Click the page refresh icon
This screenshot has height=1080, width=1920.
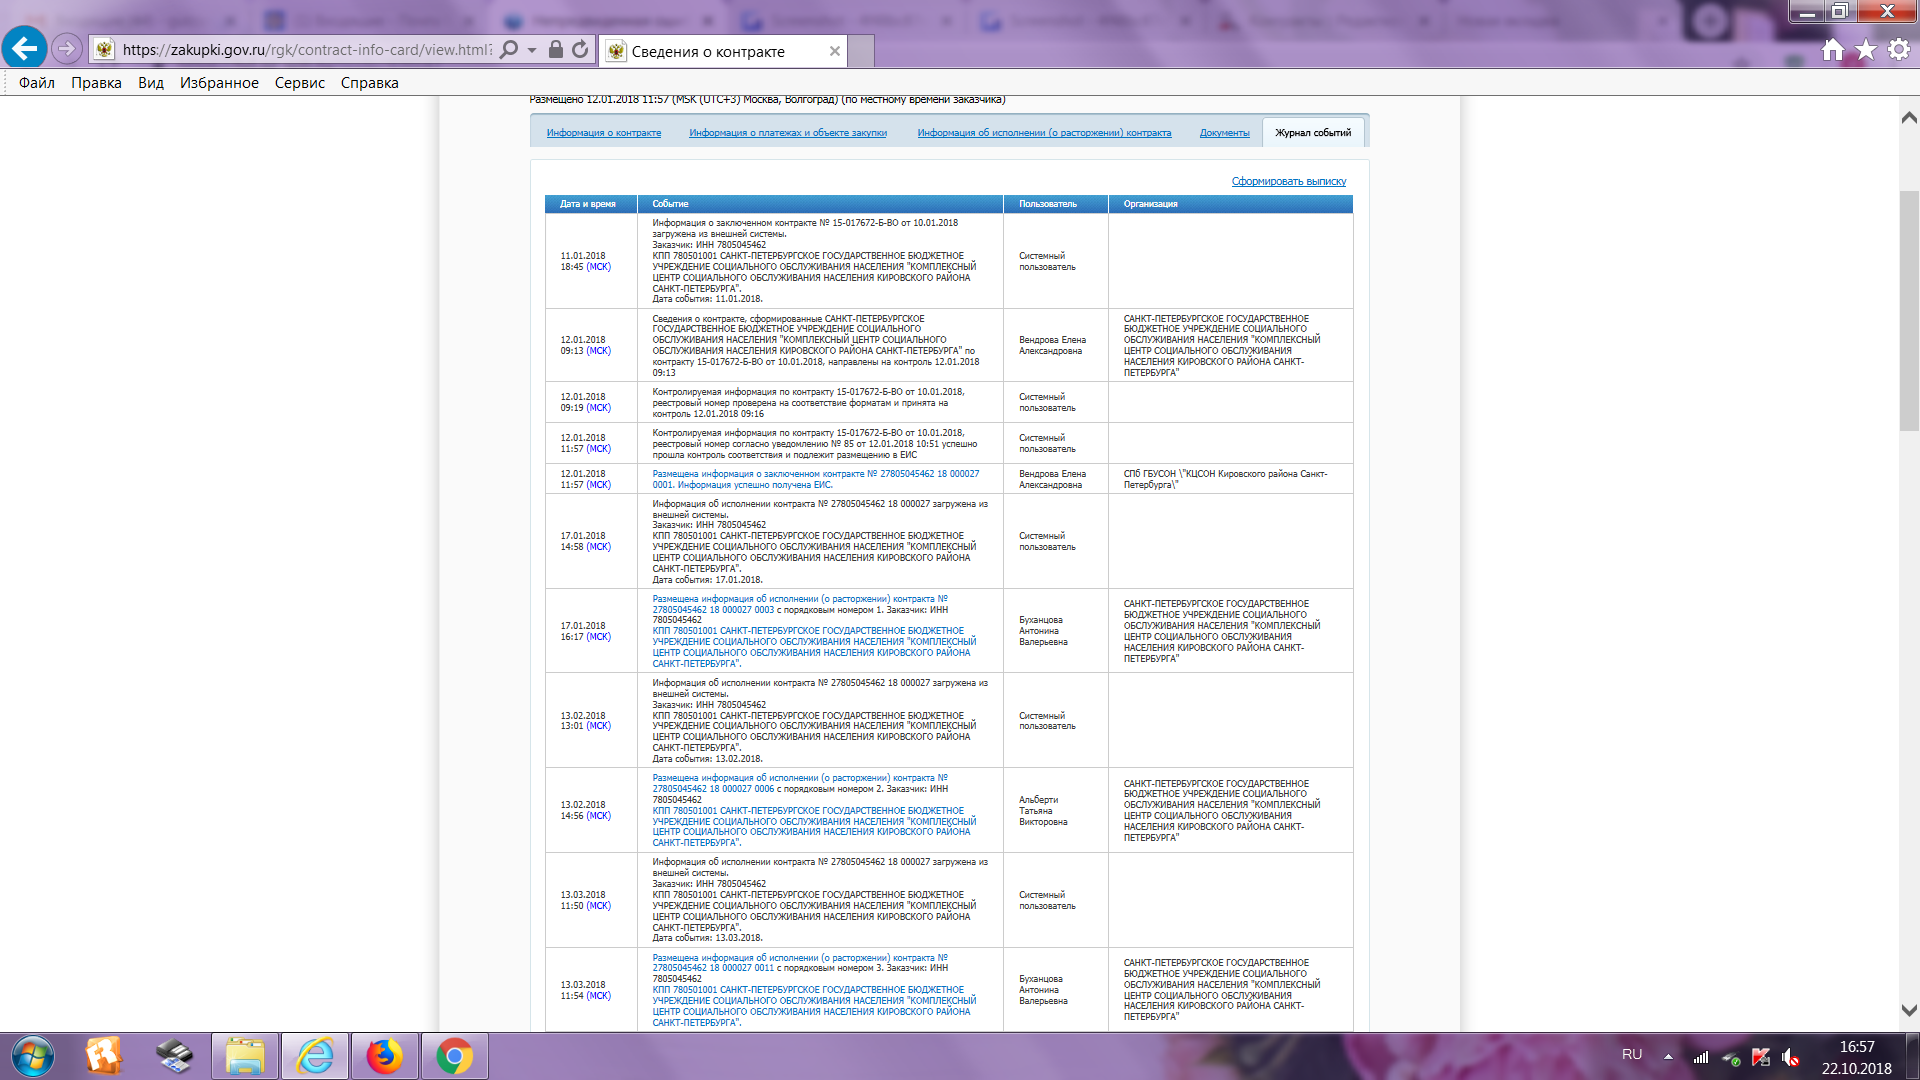coord(580,49)
